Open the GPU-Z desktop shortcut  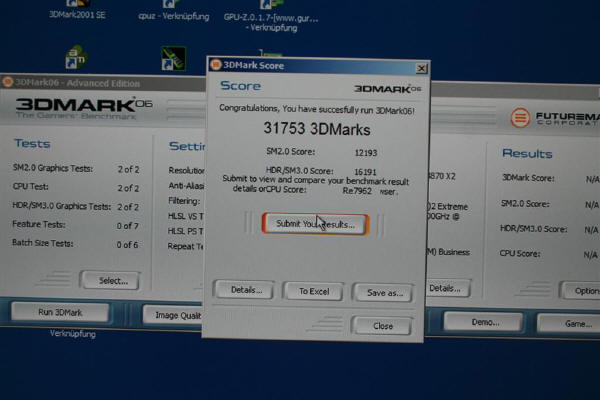pyautogui.click(x=271, y=15)
